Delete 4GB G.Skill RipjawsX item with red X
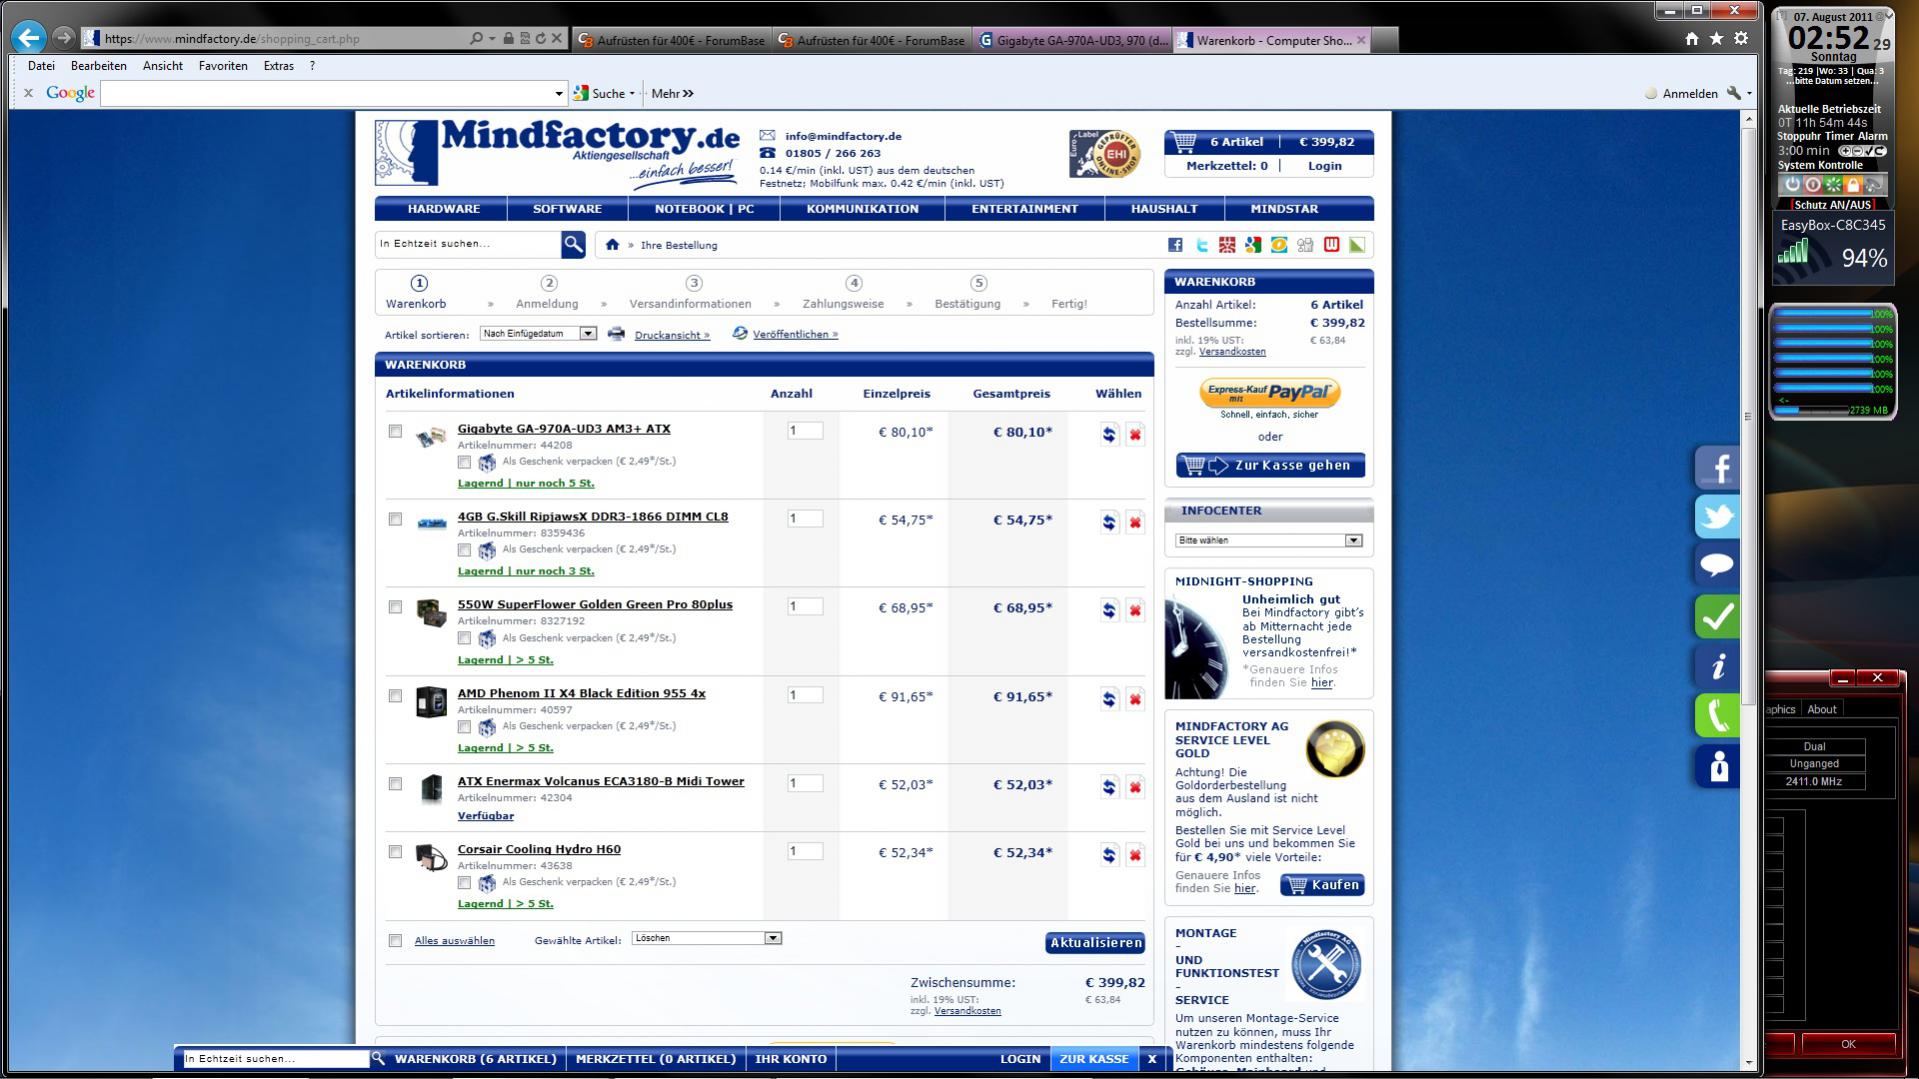The width and height of the screenshot is (1919, 1079). coord(1135,522)
